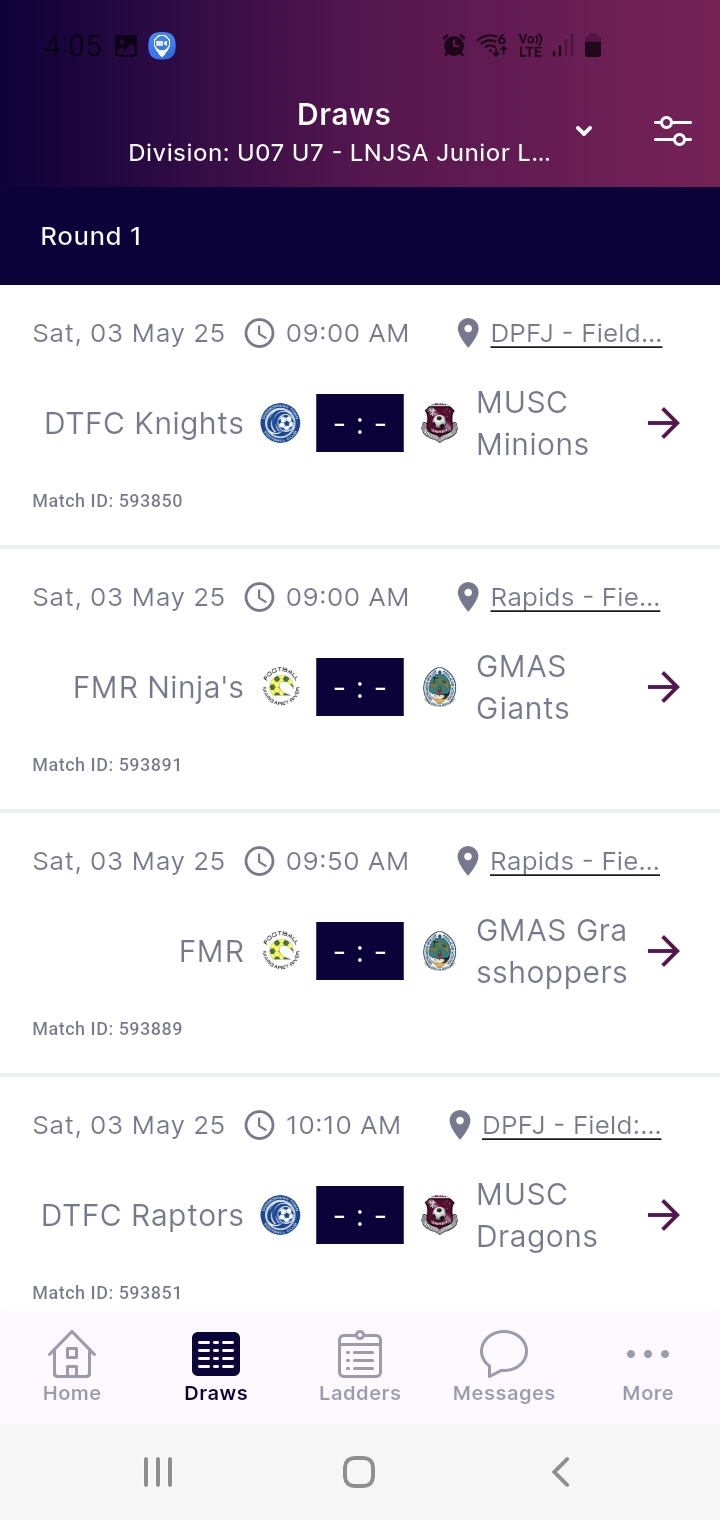Open the Messages tab
This screenshot has width=720, height=1520.
(504, 1367)
